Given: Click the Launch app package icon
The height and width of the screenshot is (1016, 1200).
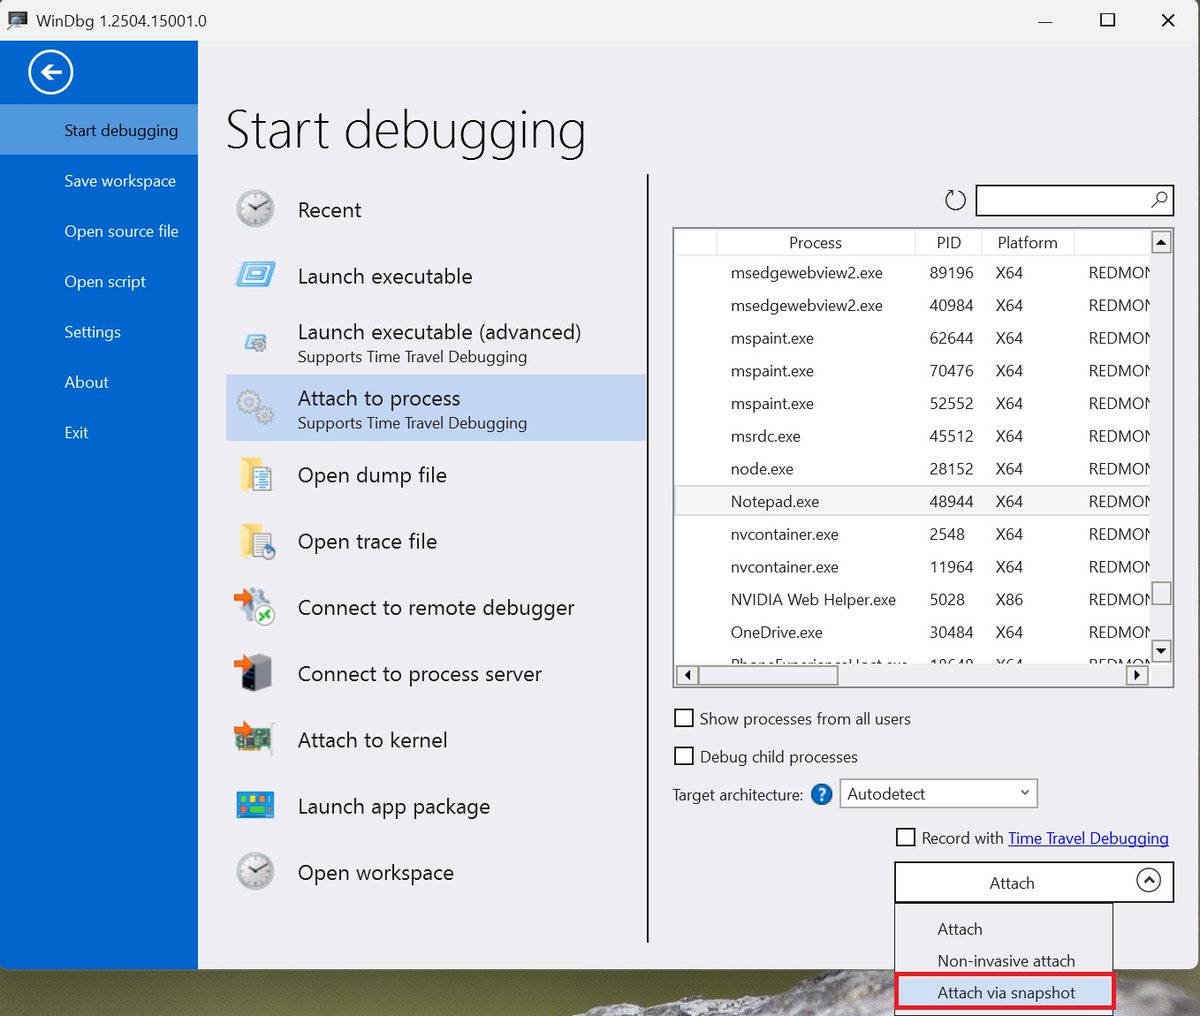Looking at the screenshot, I should pos(255,805).
